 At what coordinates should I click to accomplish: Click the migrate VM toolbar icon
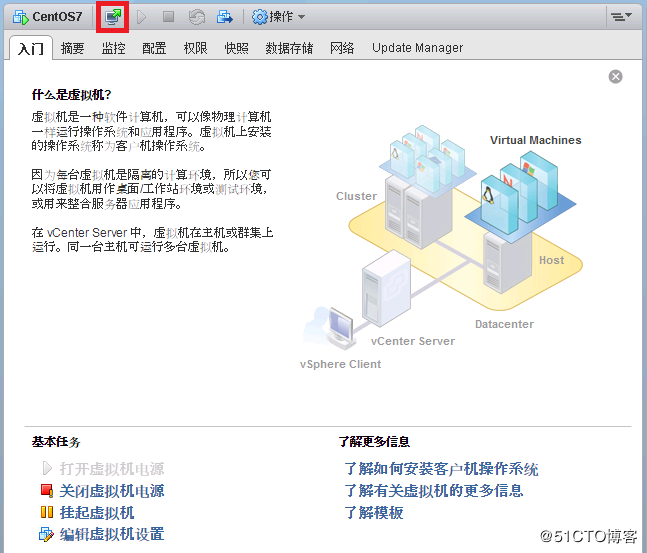coord(225,17)
